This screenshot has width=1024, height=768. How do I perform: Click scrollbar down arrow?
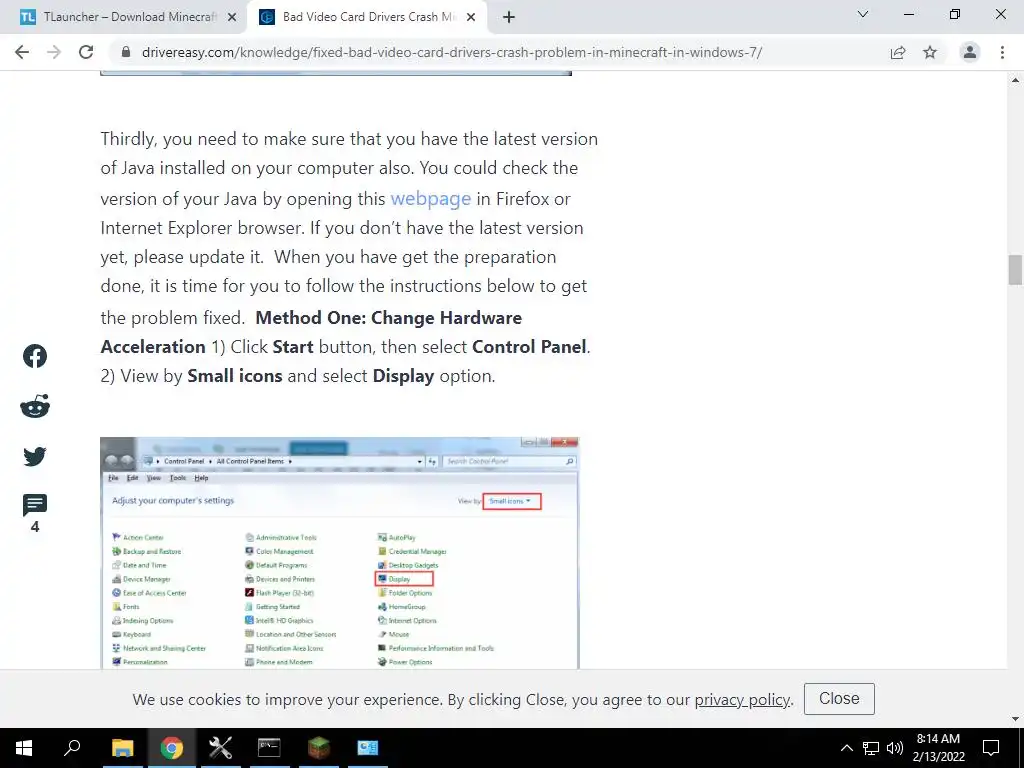click(1015, 719)
